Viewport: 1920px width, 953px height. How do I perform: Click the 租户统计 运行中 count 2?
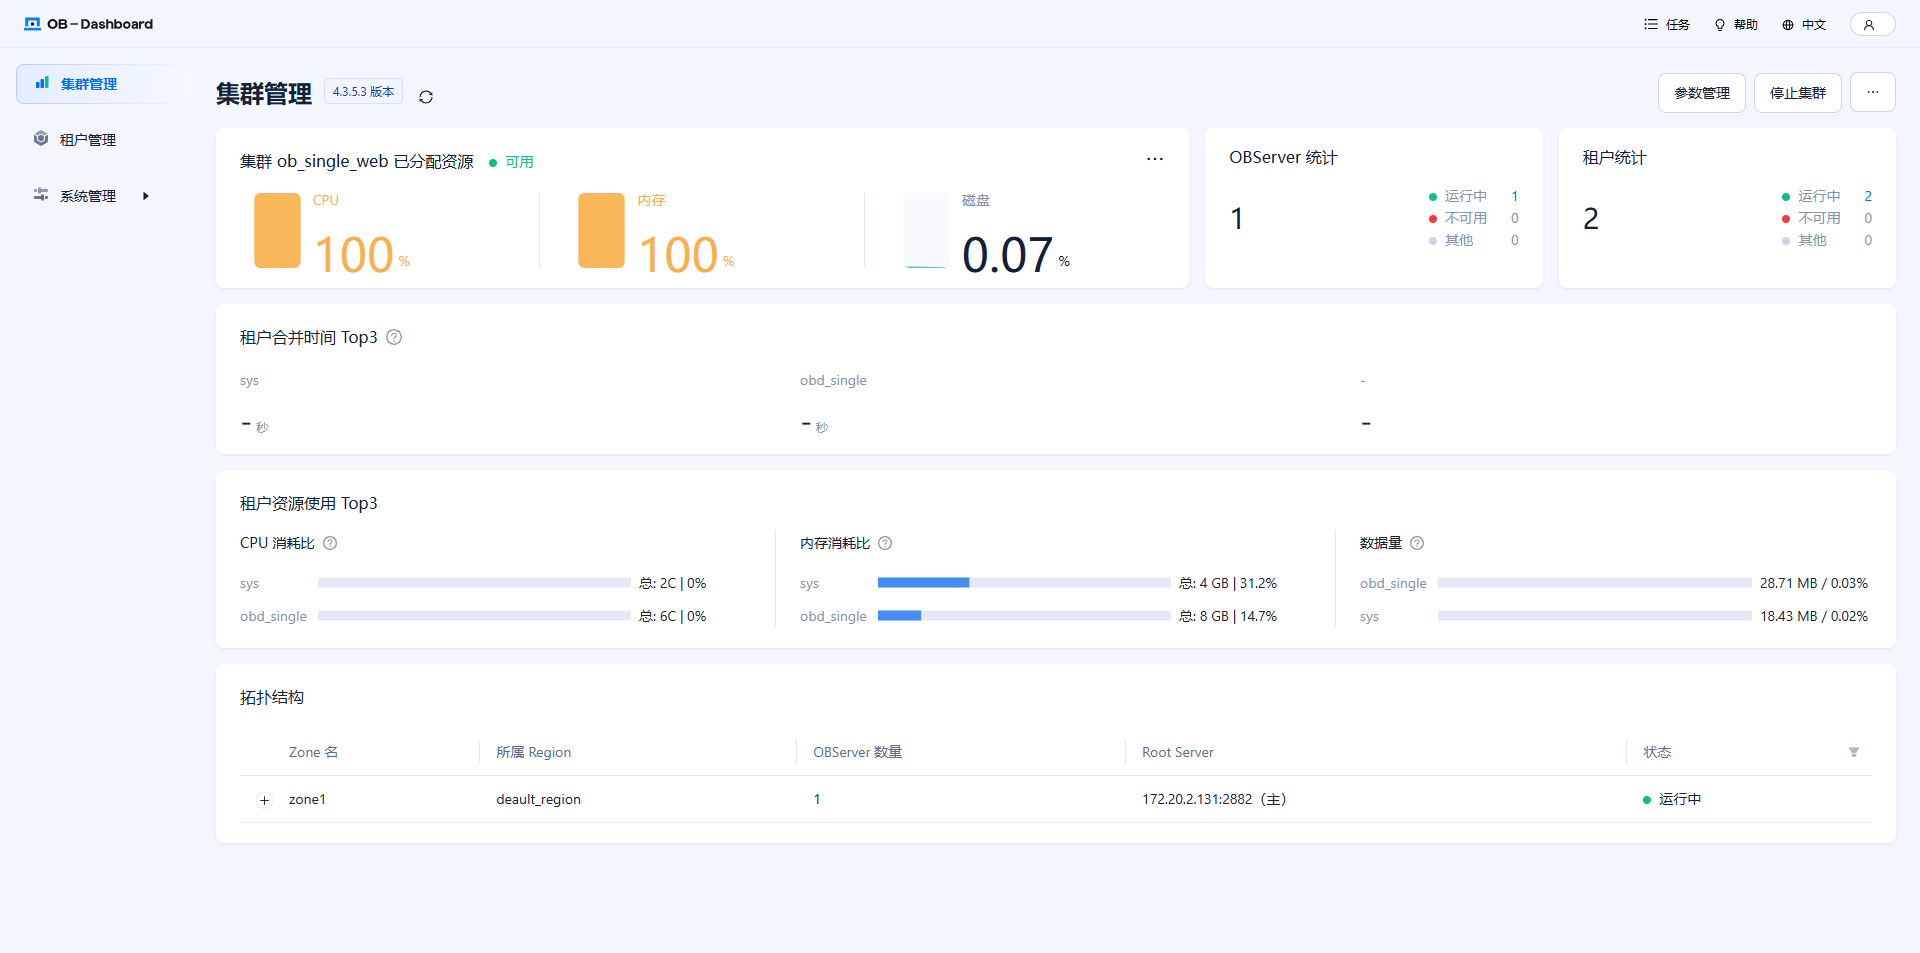click(1868, 196)
